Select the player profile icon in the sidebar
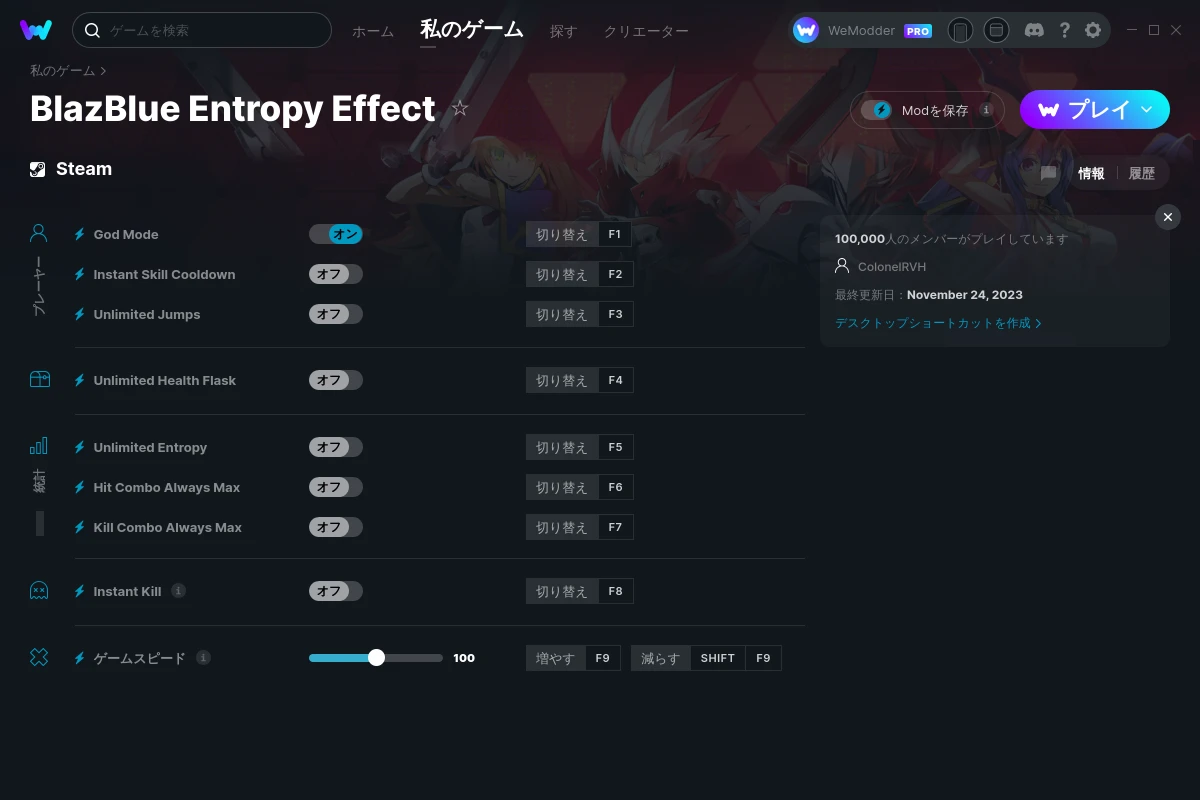Image resolution: width=1200 pixels, height=800 pixels. (38, 232)
